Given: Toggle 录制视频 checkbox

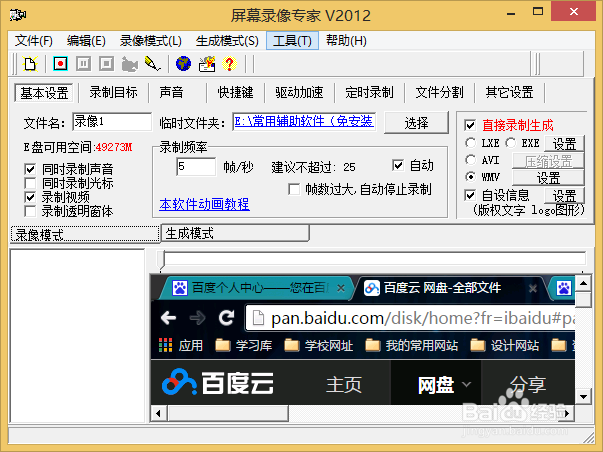Looking at the screenshot, I should tap(30, 197).
